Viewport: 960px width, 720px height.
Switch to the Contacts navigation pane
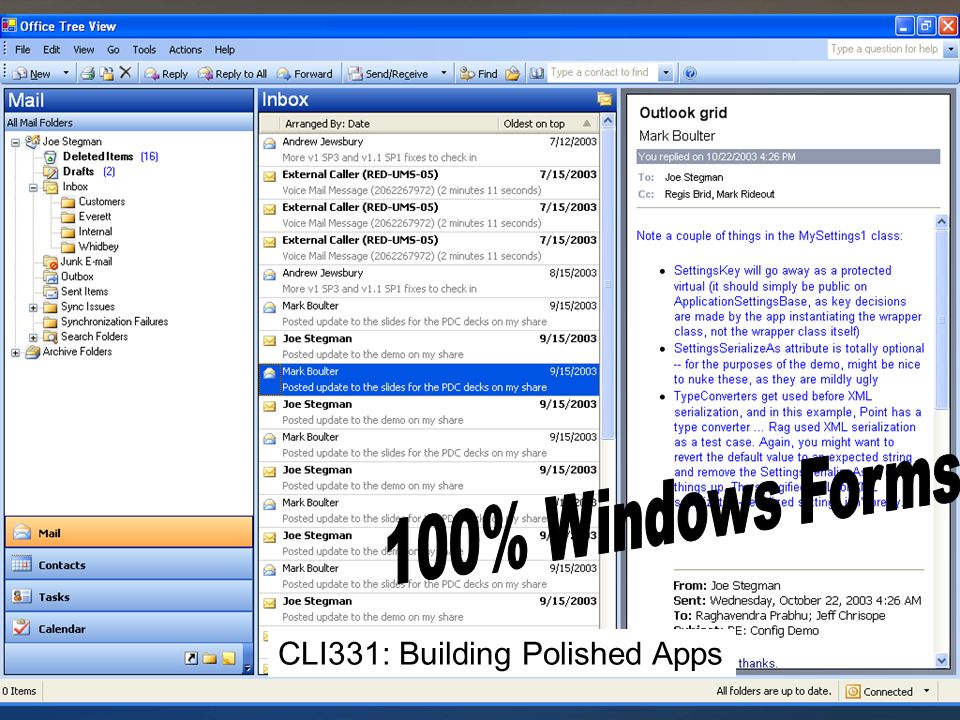pyautogui.click(x=129, y=564)
